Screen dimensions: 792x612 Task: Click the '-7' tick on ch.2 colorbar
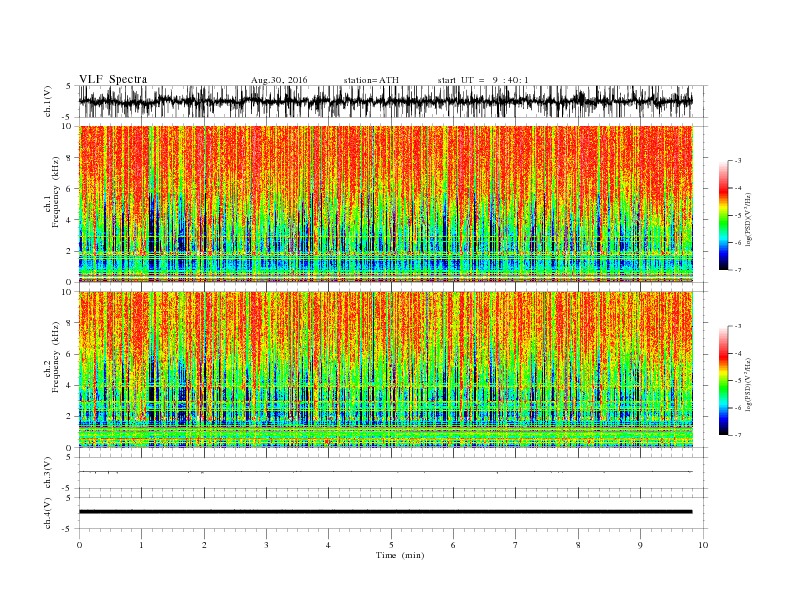[738, 435]
